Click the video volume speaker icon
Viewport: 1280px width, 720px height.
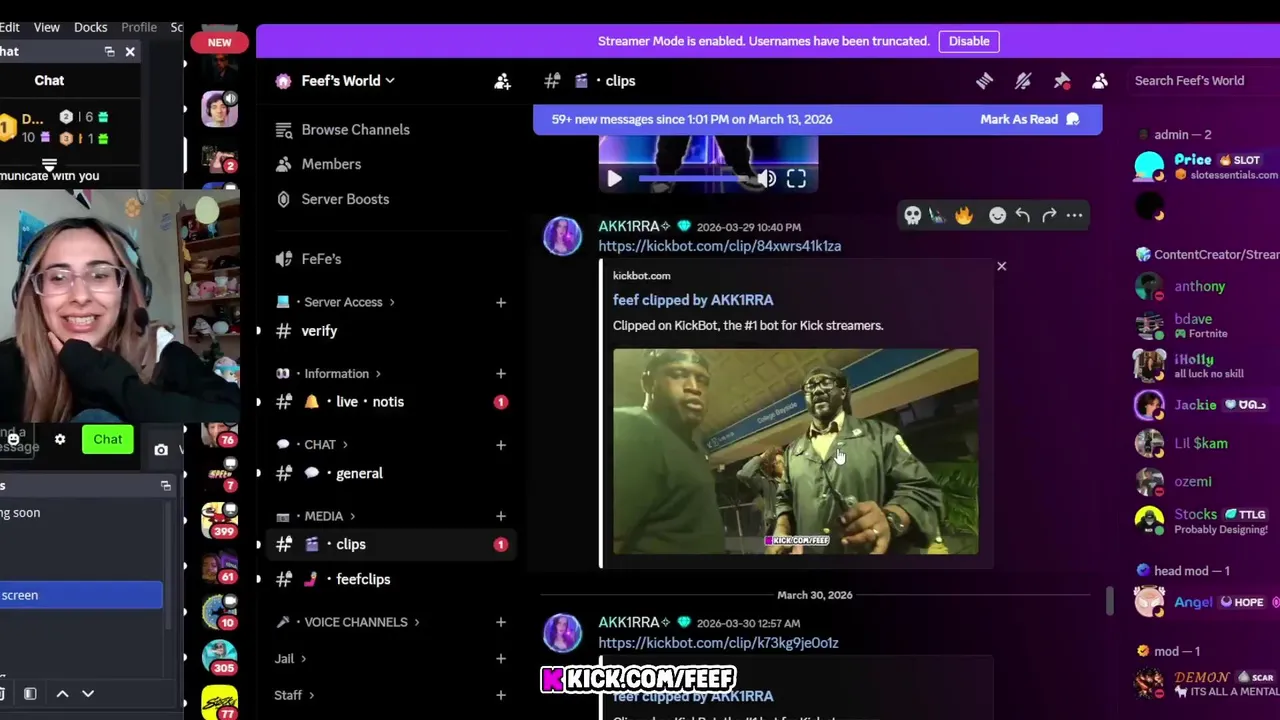(766, 179)
